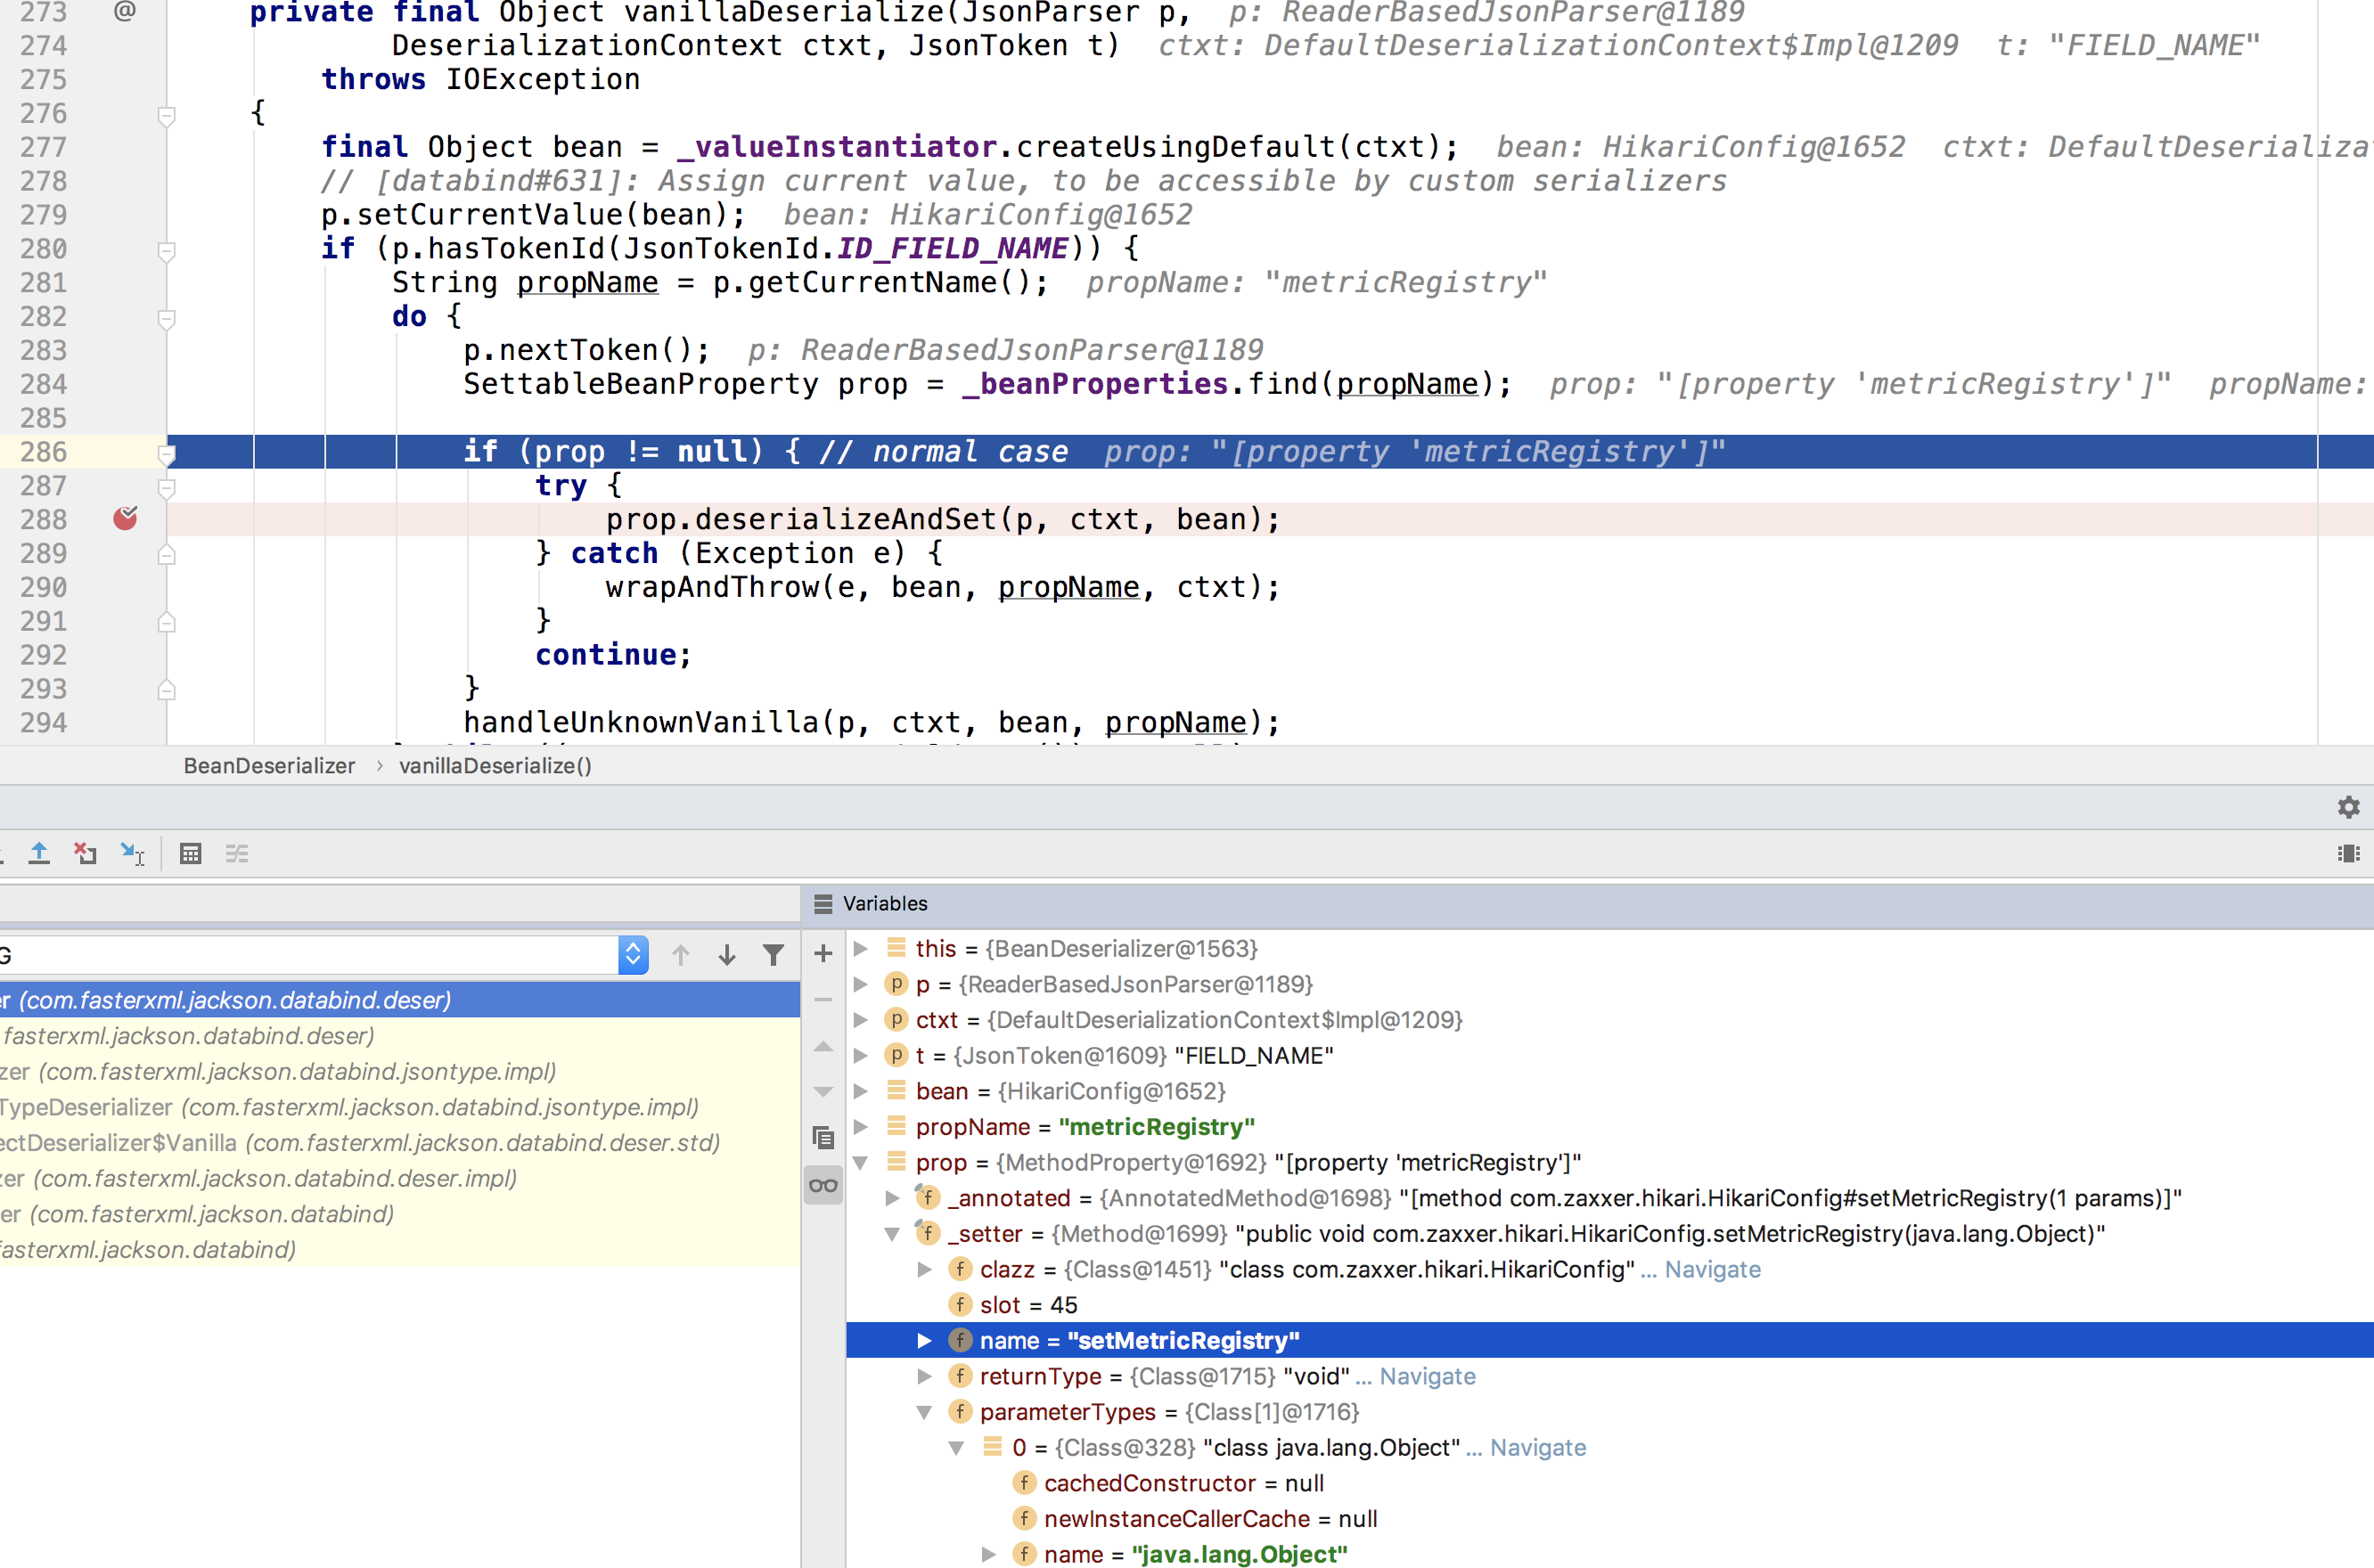Click vanillaDeserialize() in the breadcrumb bar

(495, 766)
